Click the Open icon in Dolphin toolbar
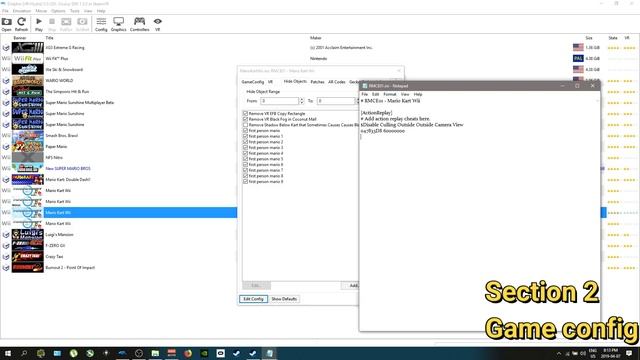 click(7, 24)
